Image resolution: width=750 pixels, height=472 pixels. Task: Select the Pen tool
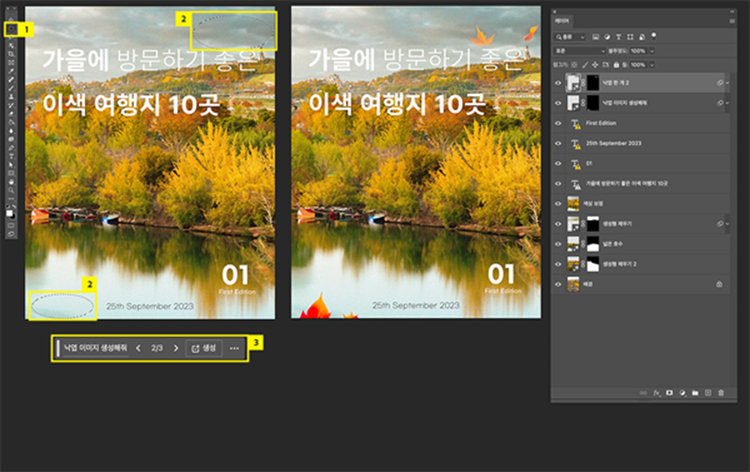click(x=11, y=148)
